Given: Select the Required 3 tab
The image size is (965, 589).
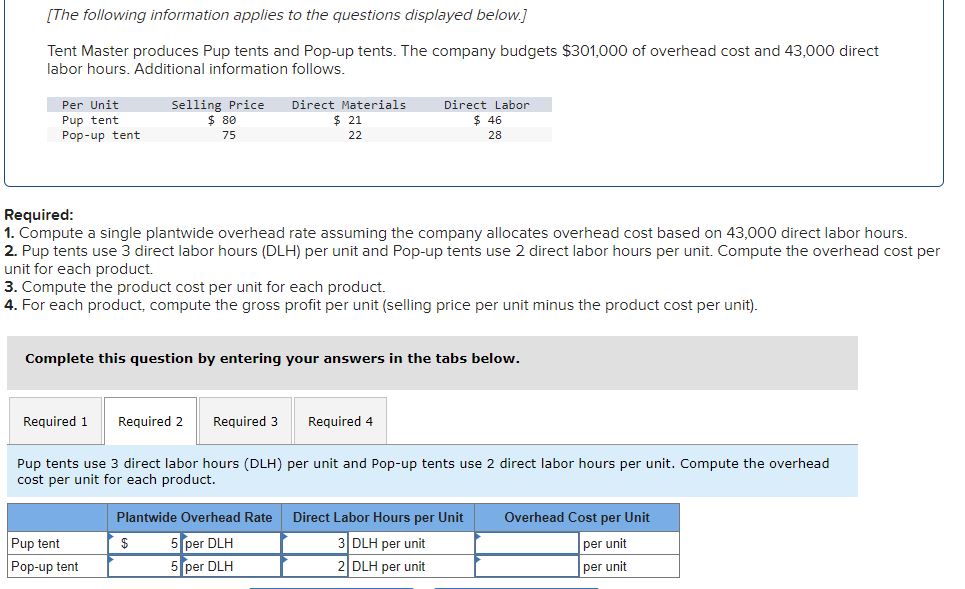Looking at the screenshot, I should pos(245,420).
